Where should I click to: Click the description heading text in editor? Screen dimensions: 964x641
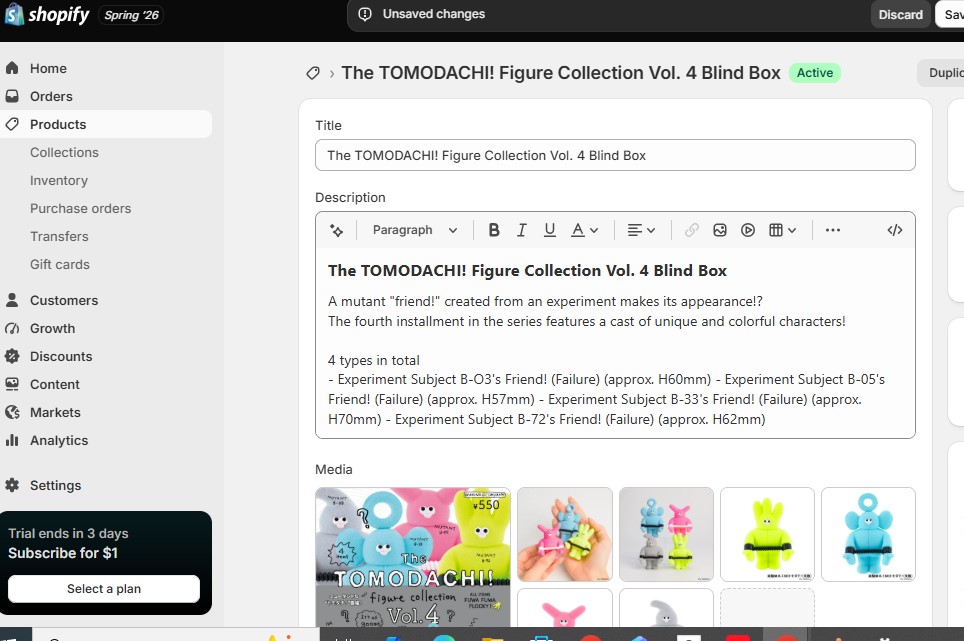(527, 270)
